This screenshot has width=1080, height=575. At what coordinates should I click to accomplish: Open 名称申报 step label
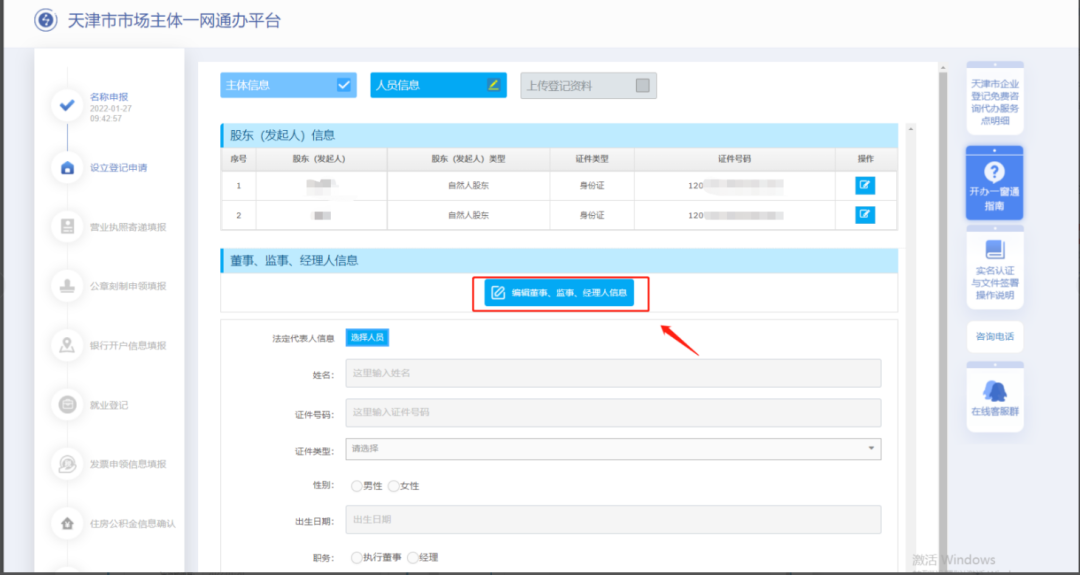click(x=110, y=97)
